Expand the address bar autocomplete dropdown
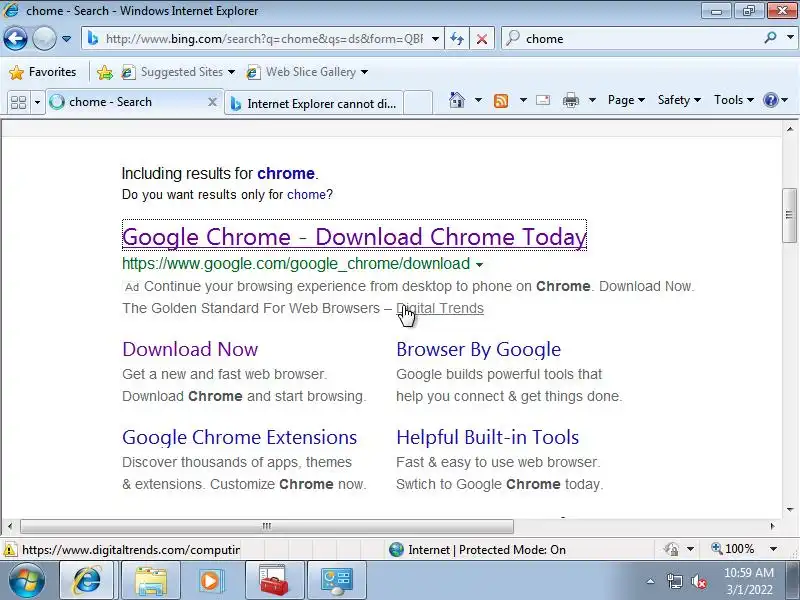 click(435, 39)
